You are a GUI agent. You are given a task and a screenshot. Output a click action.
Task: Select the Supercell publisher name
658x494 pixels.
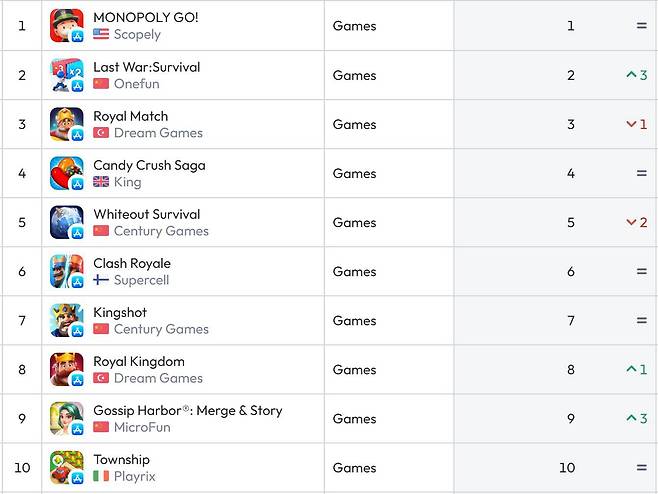coord(141,280)
